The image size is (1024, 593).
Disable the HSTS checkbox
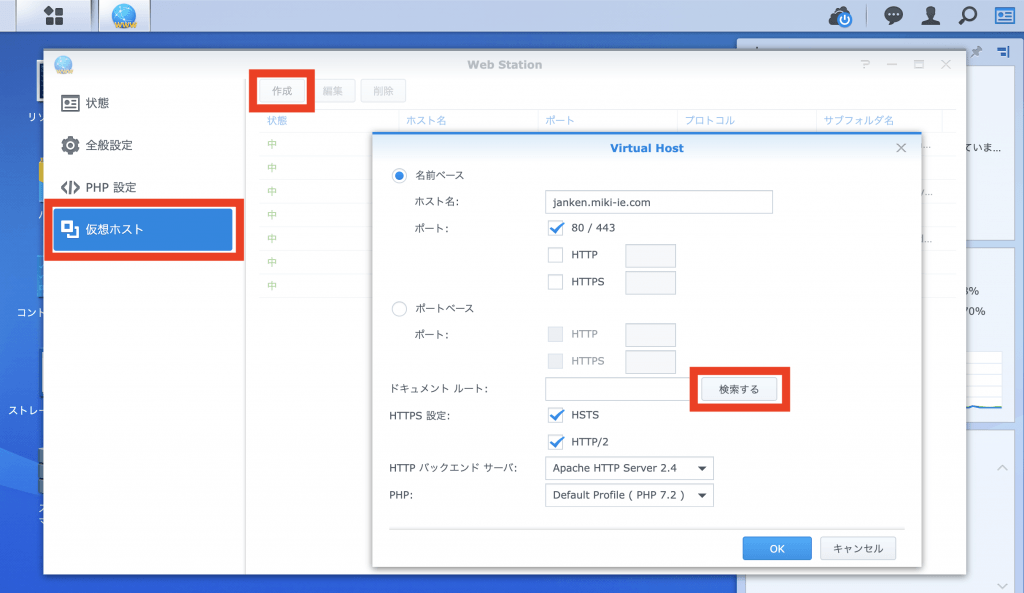pos(557,415)
